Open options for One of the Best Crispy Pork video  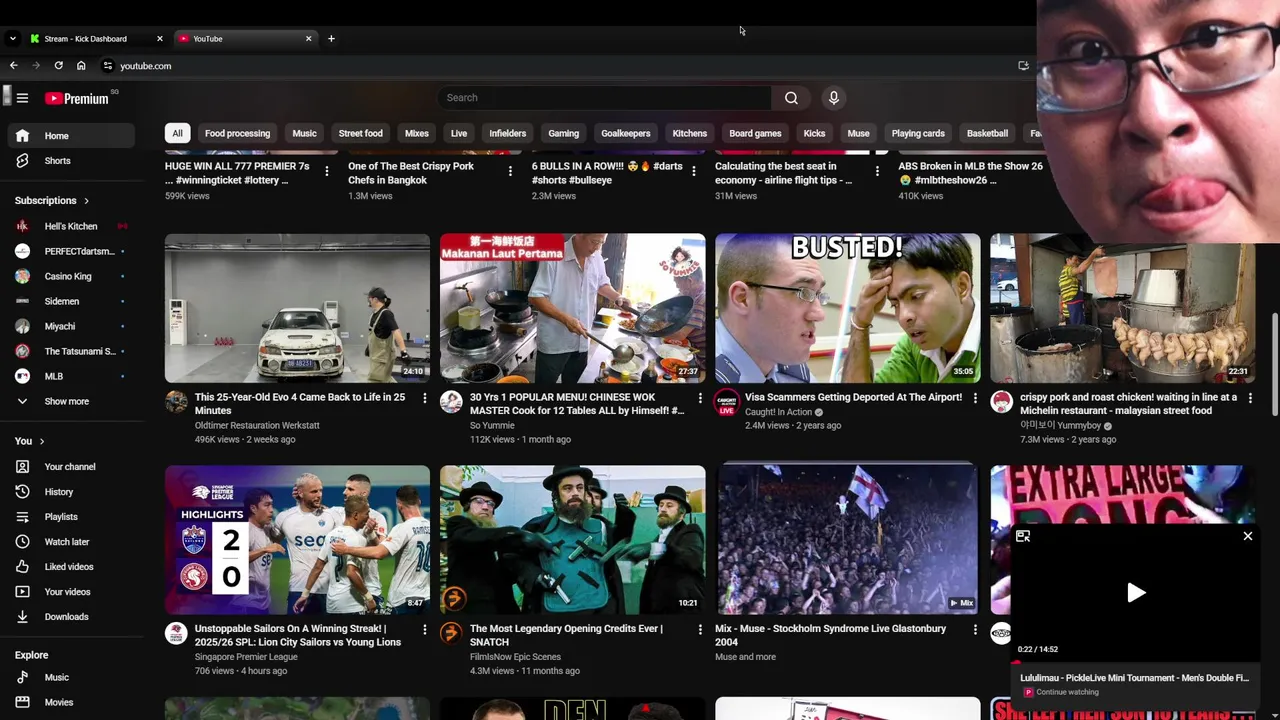(x=510, y=172)
